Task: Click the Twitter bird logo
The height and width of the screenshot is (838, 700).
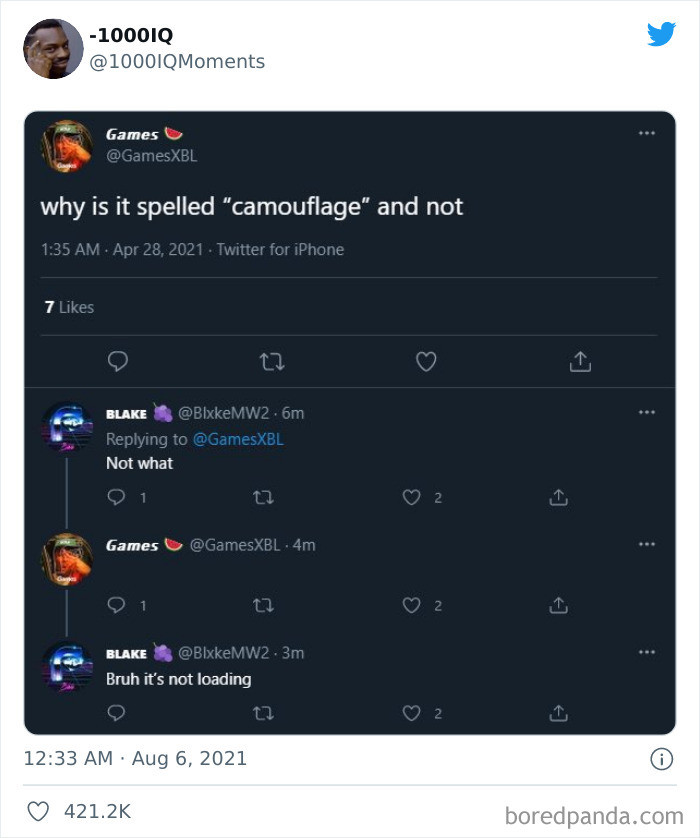Action: pyautogui.click(x=661, y=35)
